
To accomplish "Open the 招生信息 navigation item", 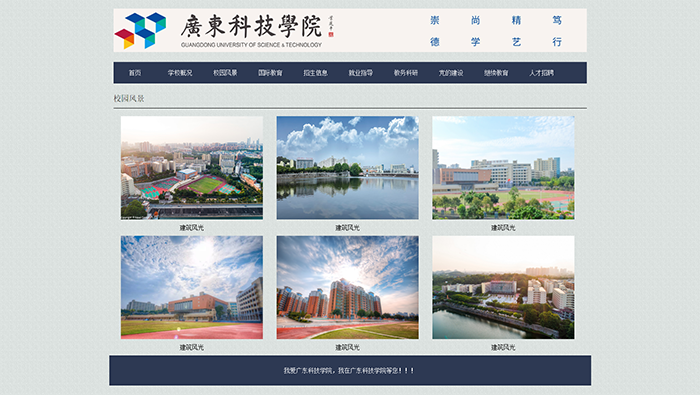I will [316, 73].
